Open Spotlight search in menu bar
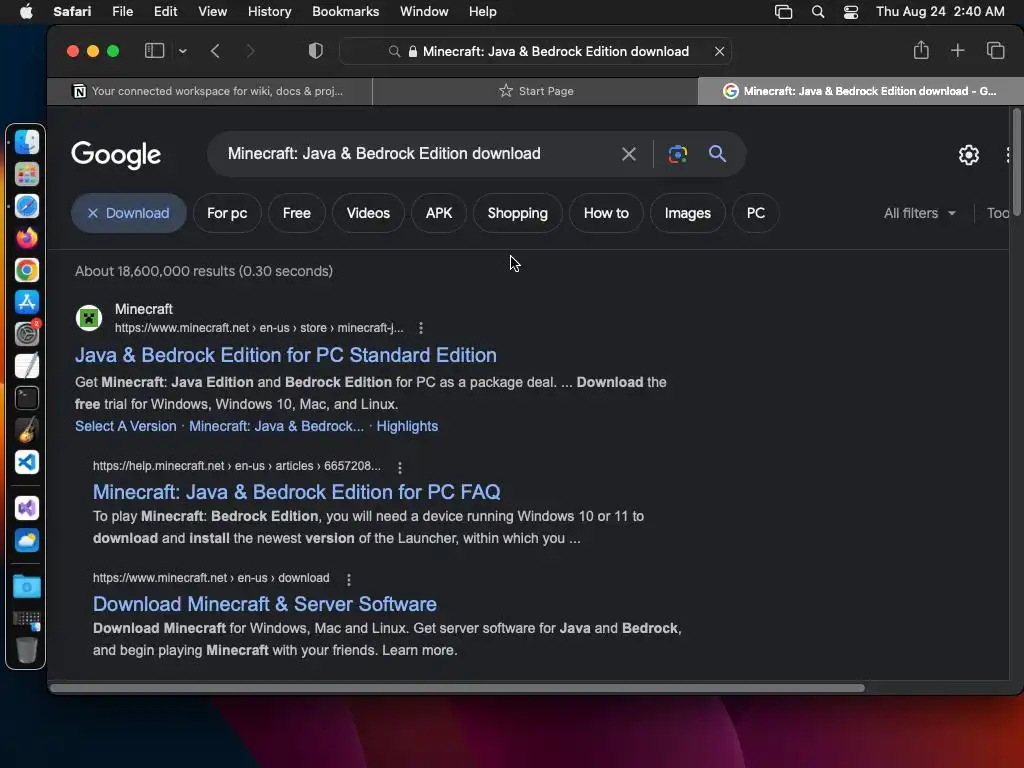The height and width of the screenshot is (768, 1024). (x=818, y=12)
